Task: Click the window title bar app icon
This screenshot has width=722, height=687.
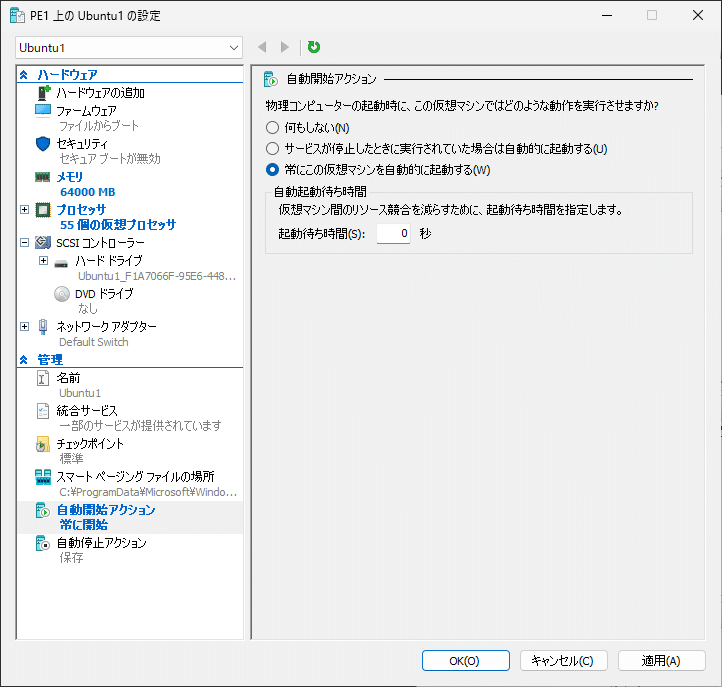Action: coord(17,15)
